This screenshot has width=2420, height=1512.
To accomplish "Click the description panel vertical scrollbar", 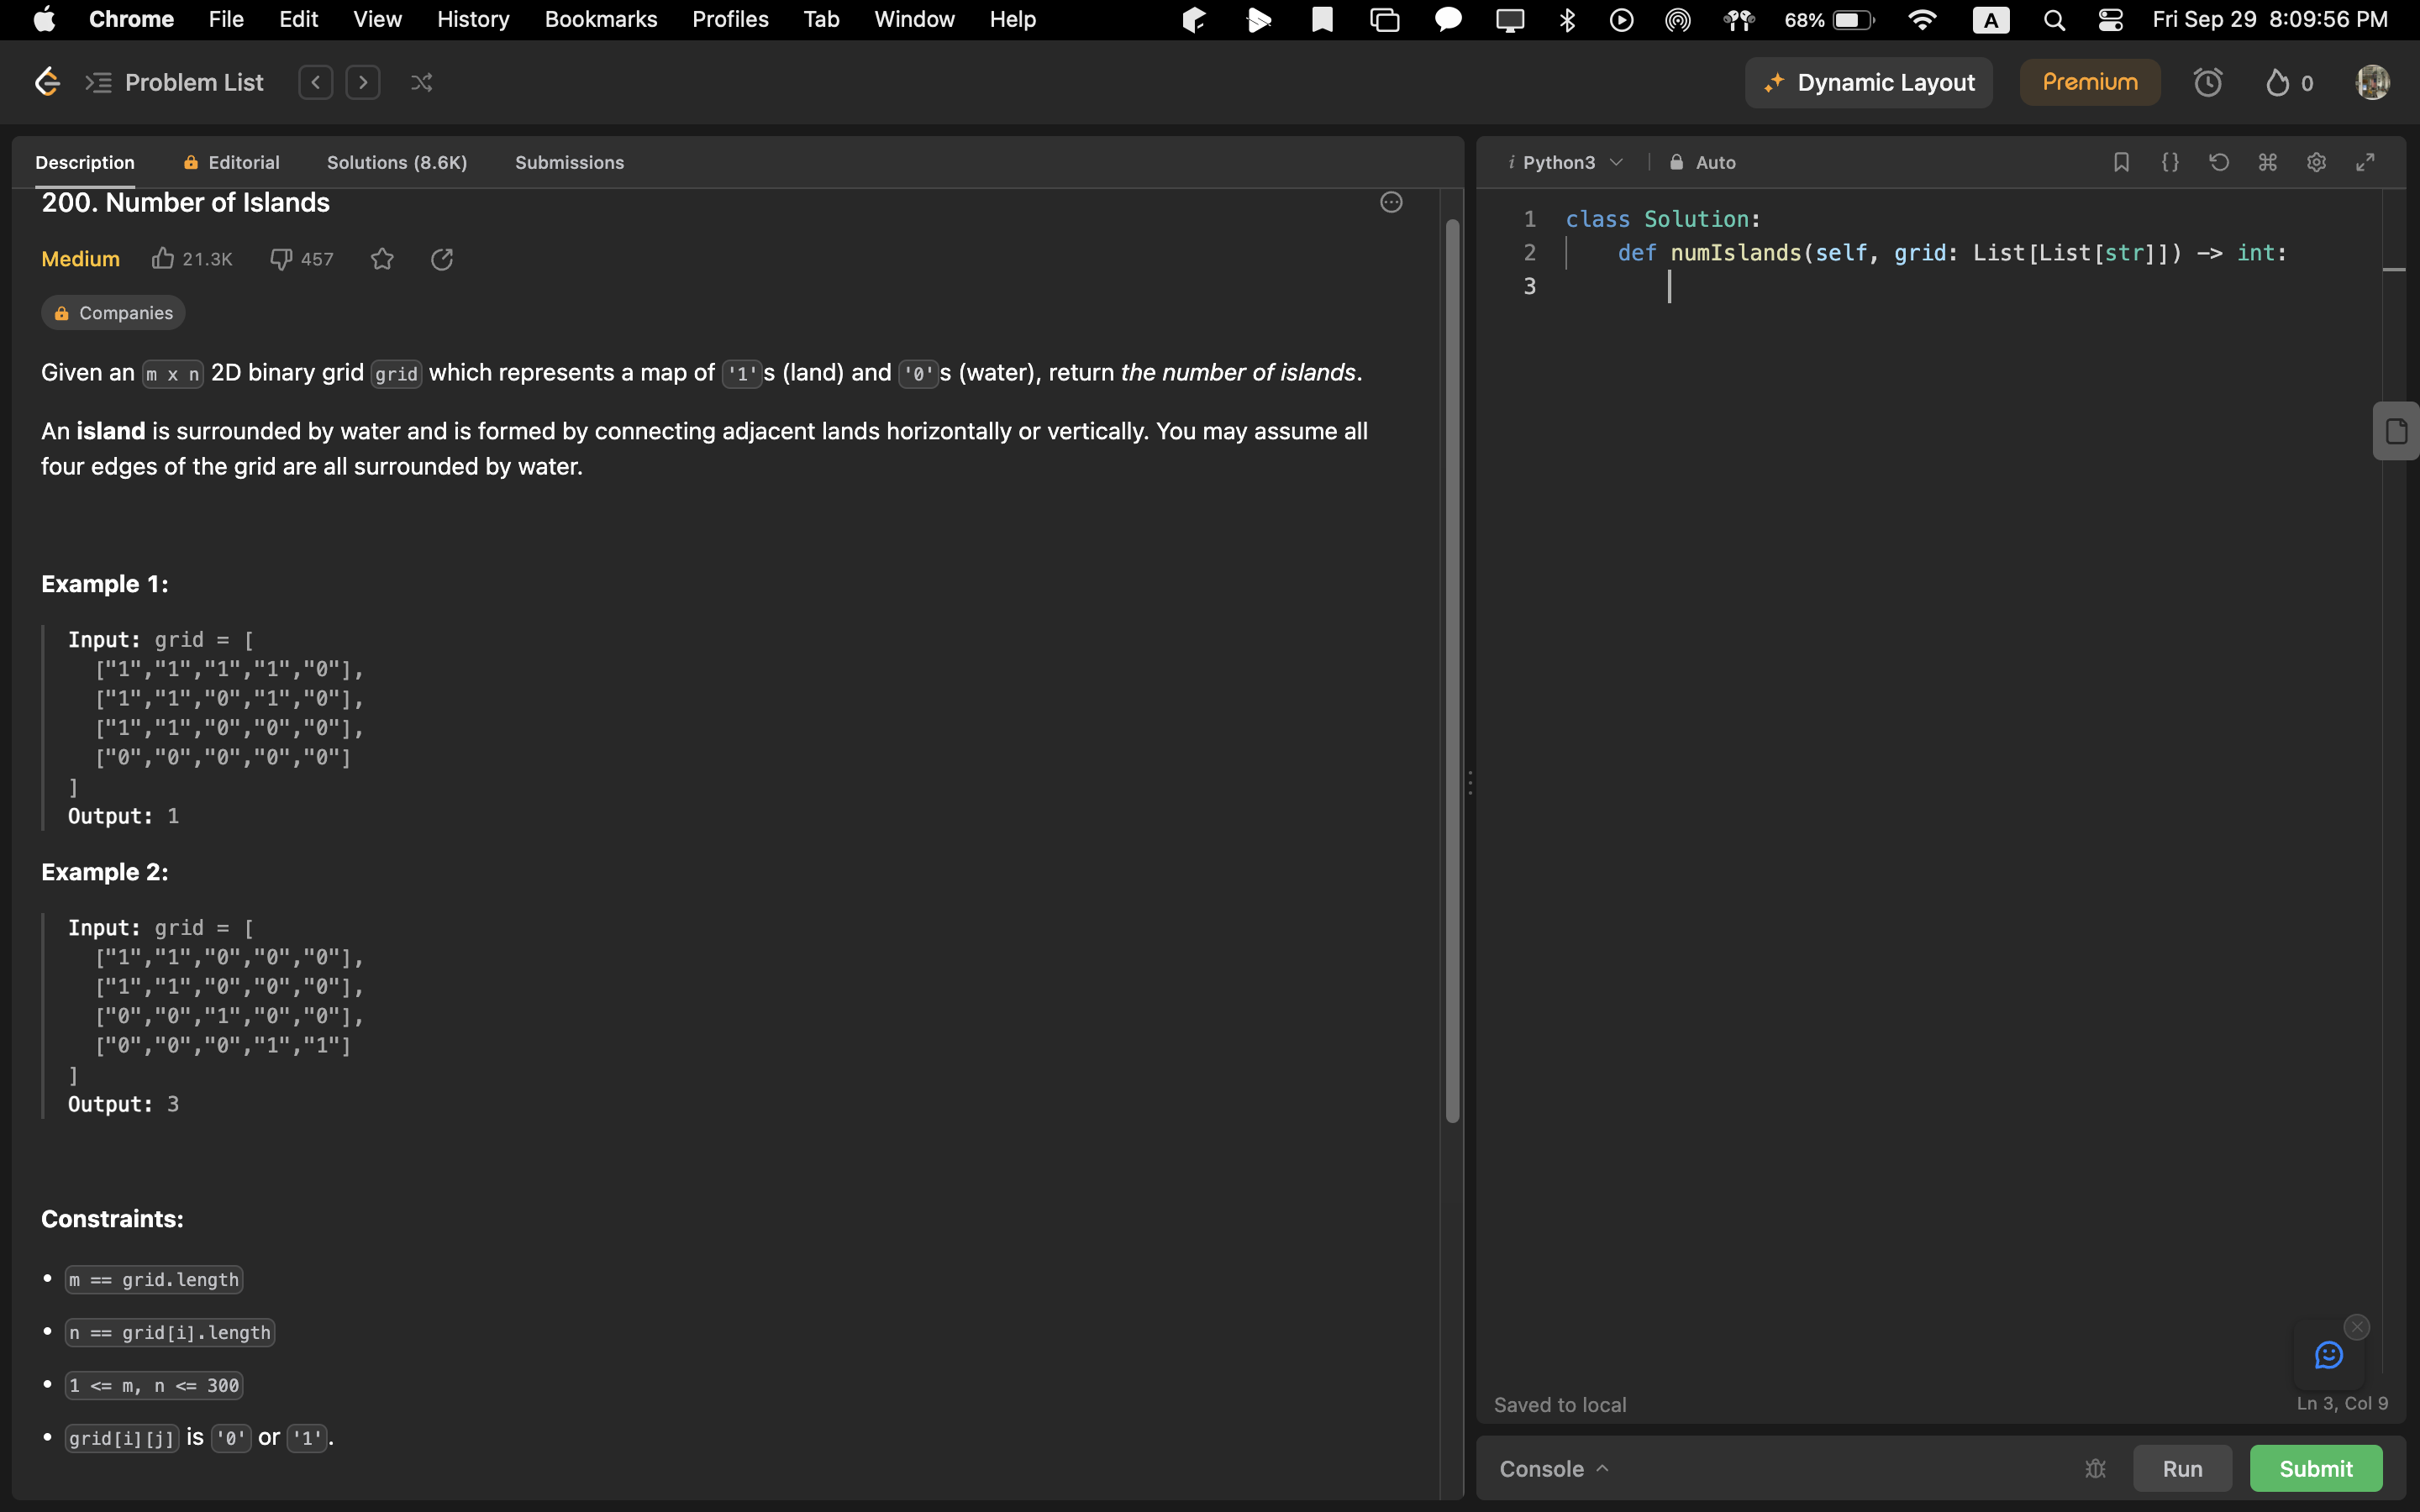I will pos(1452,670).
